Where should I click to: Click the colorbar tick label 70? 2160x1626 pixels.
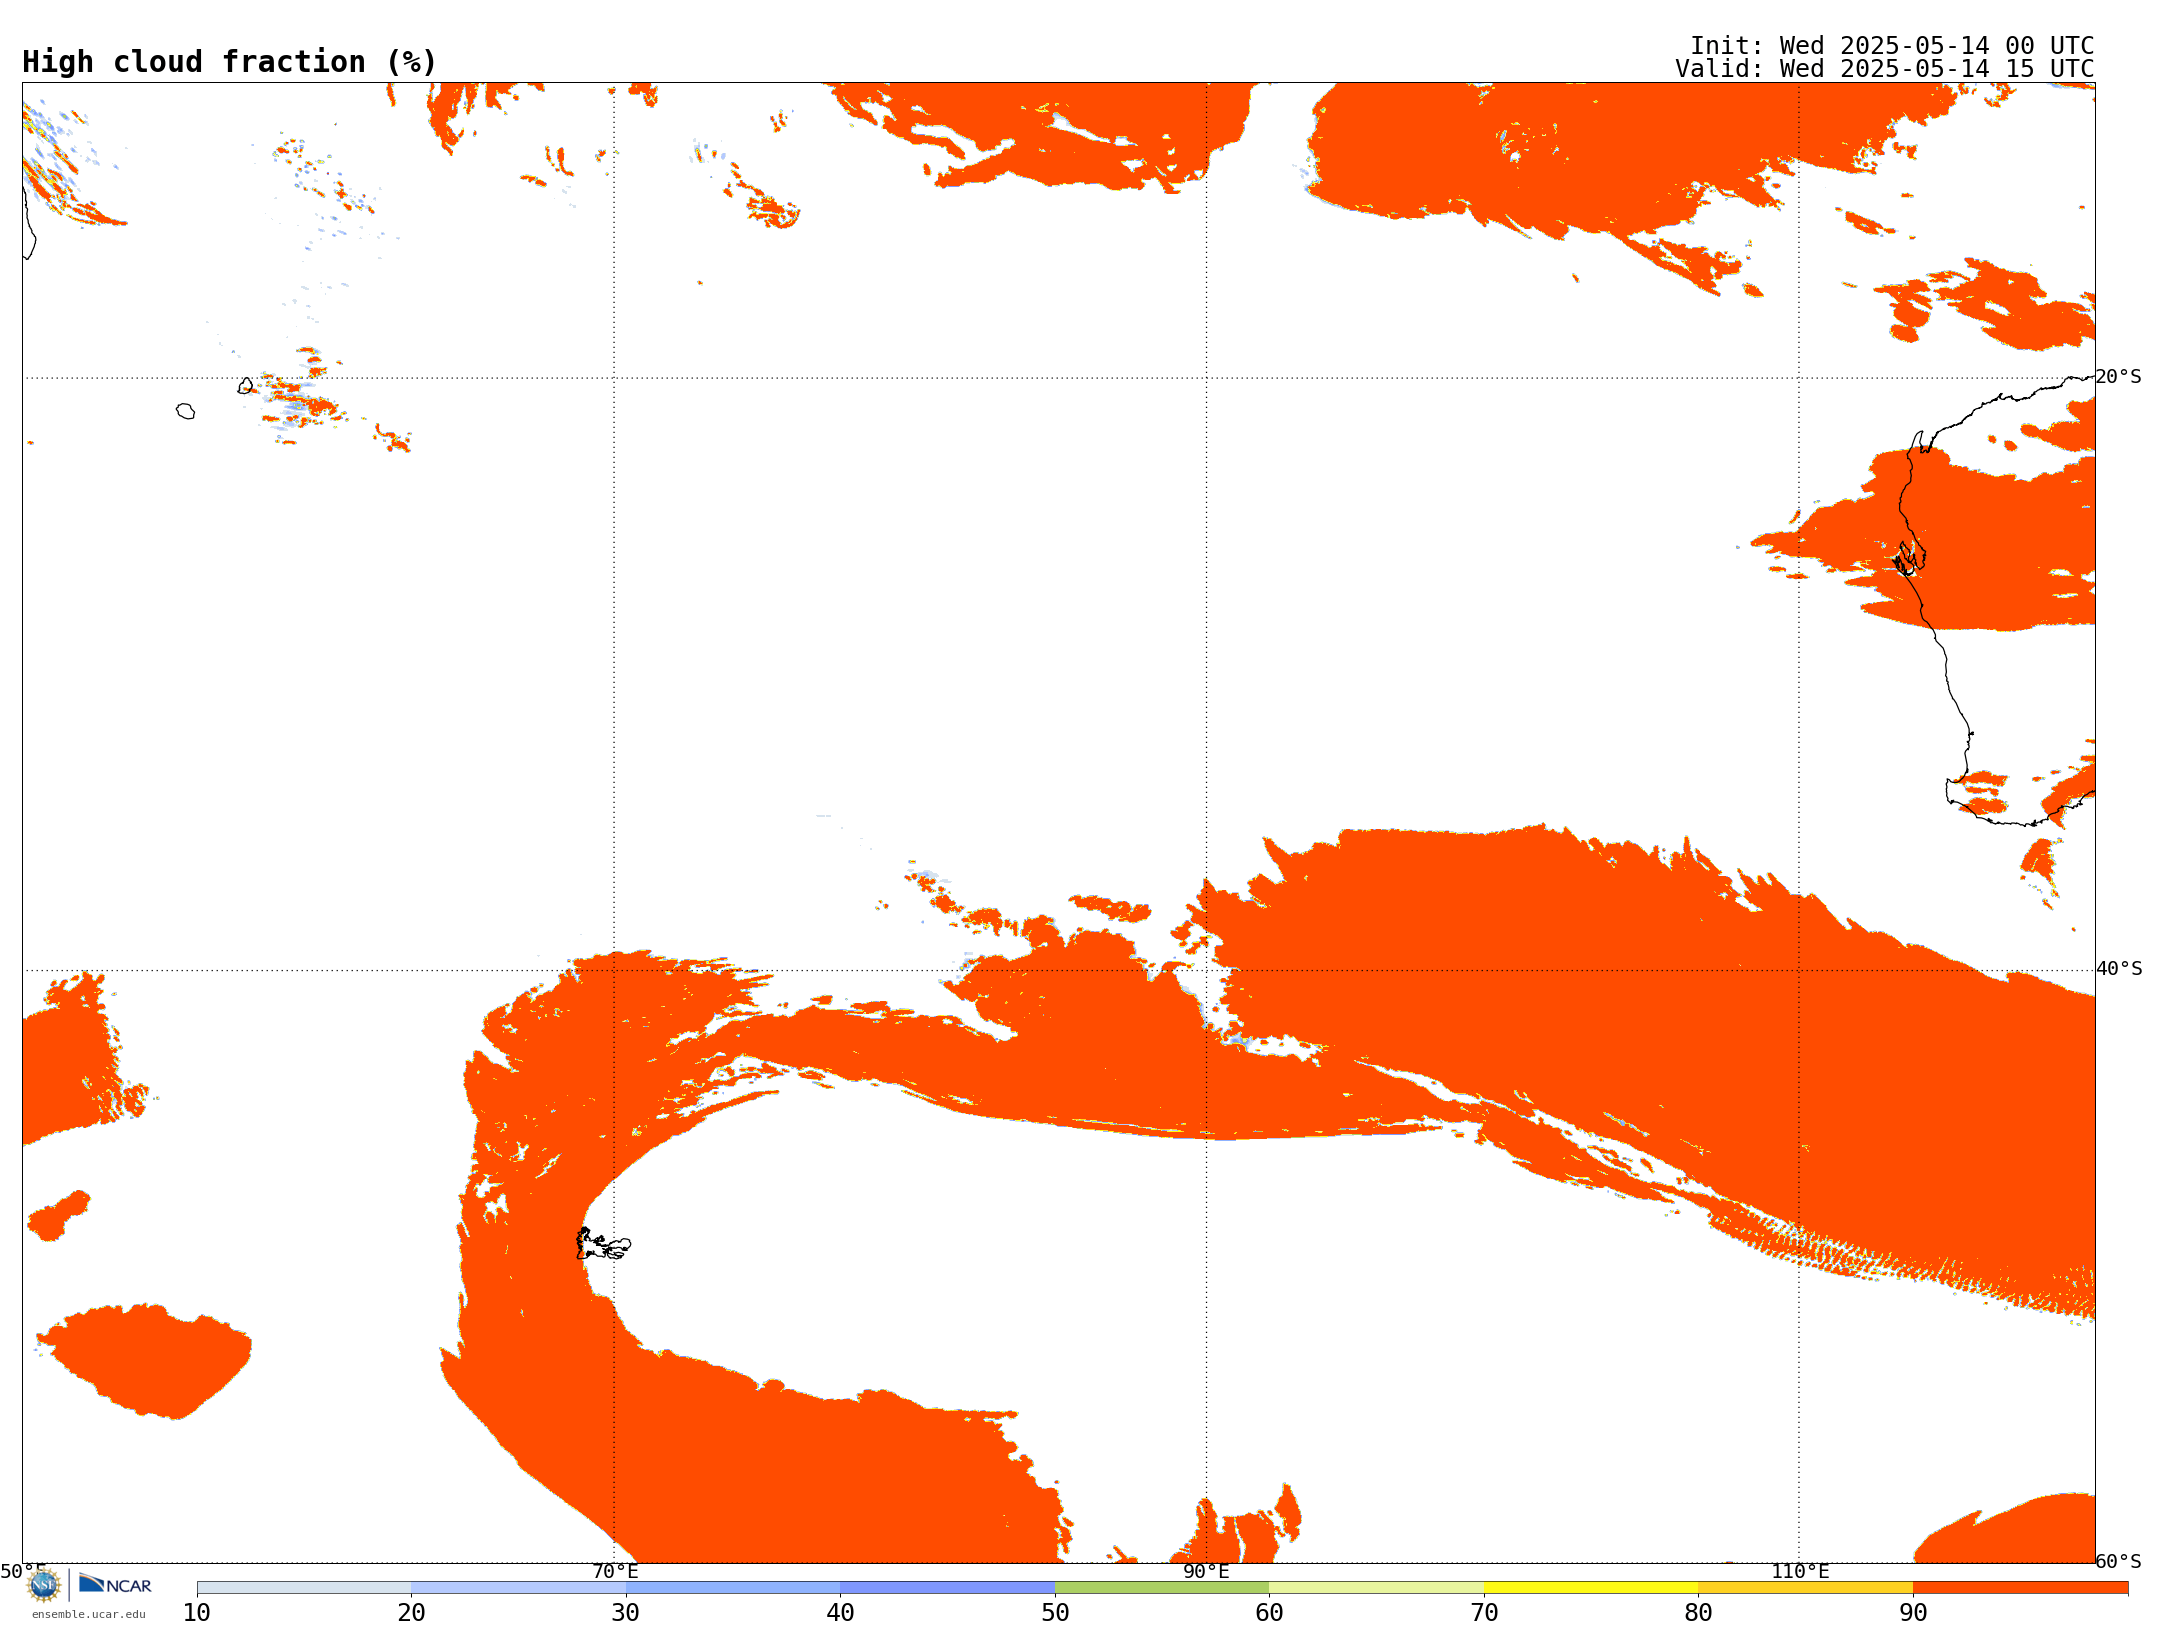[1484, 1612]
